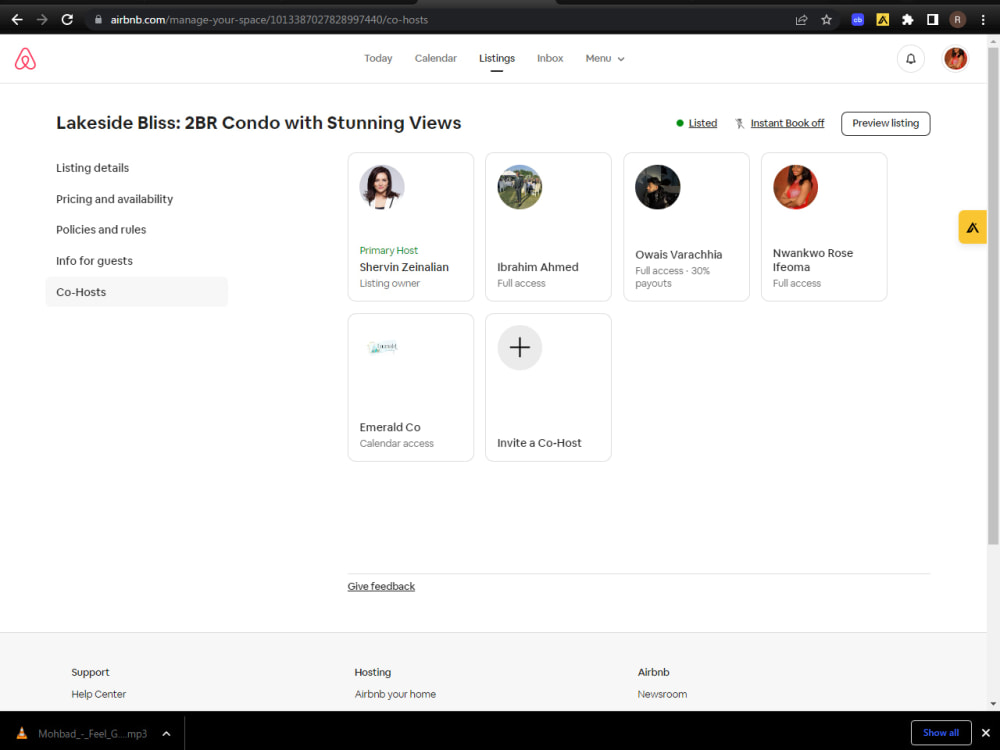Screen dimensions: 1000x750
Task: Go back with browser back arrow
Action: [17, 20]
